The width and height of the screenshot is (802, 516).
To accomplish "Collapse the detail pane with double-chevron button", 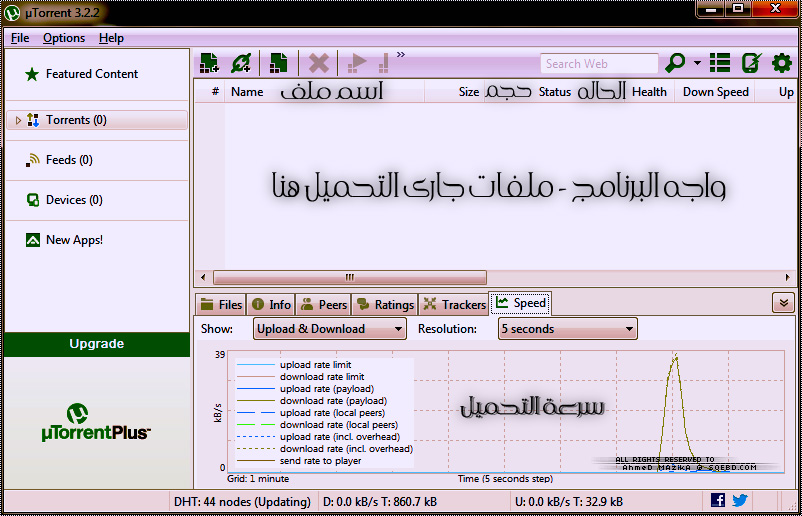I will pyautogui.click(x=783, y=303).
